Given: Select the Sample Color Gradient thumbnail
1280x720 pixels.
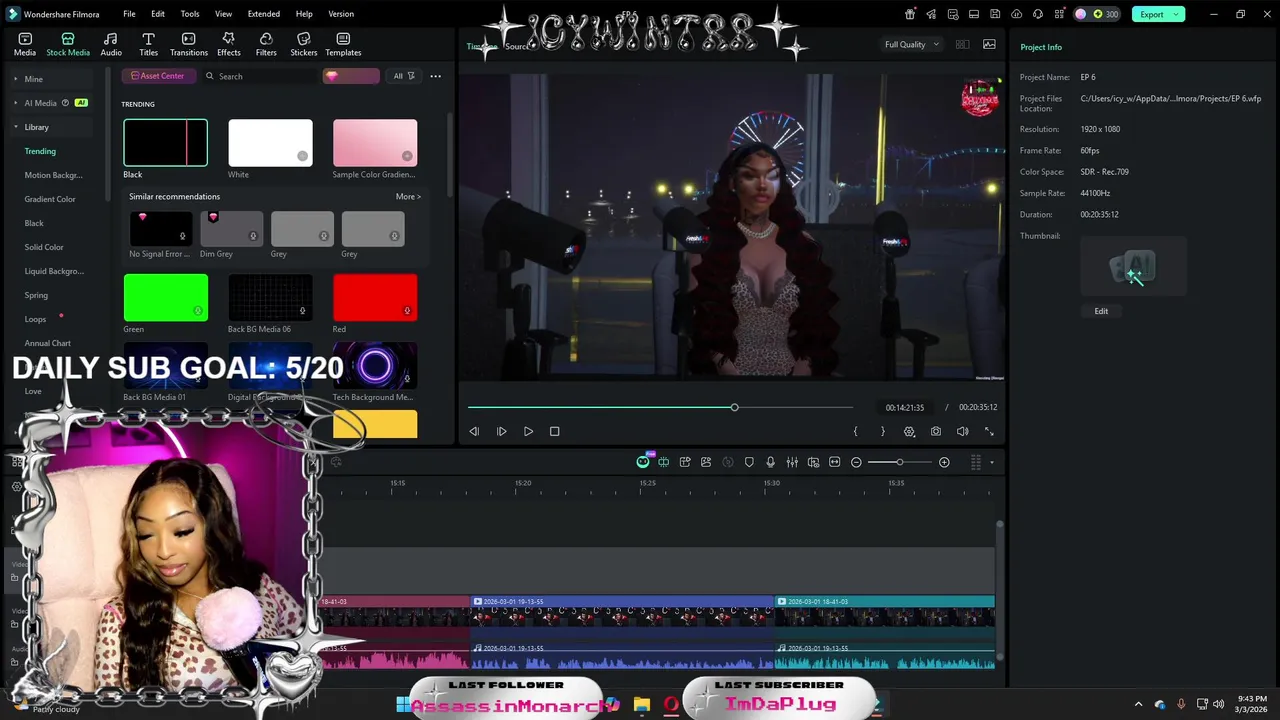Looking at the screenshot, I should click(x=375, y=142).
